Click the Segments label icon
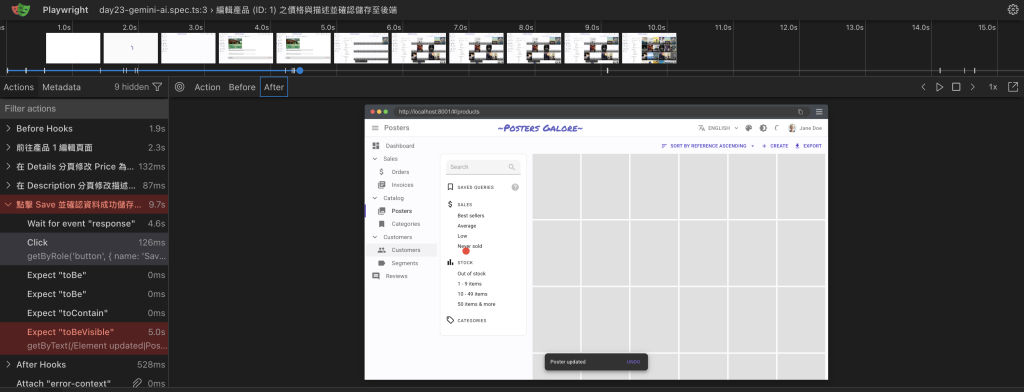Image resolution: width=1024 pixels, height=392 pixels. (381, 263)
